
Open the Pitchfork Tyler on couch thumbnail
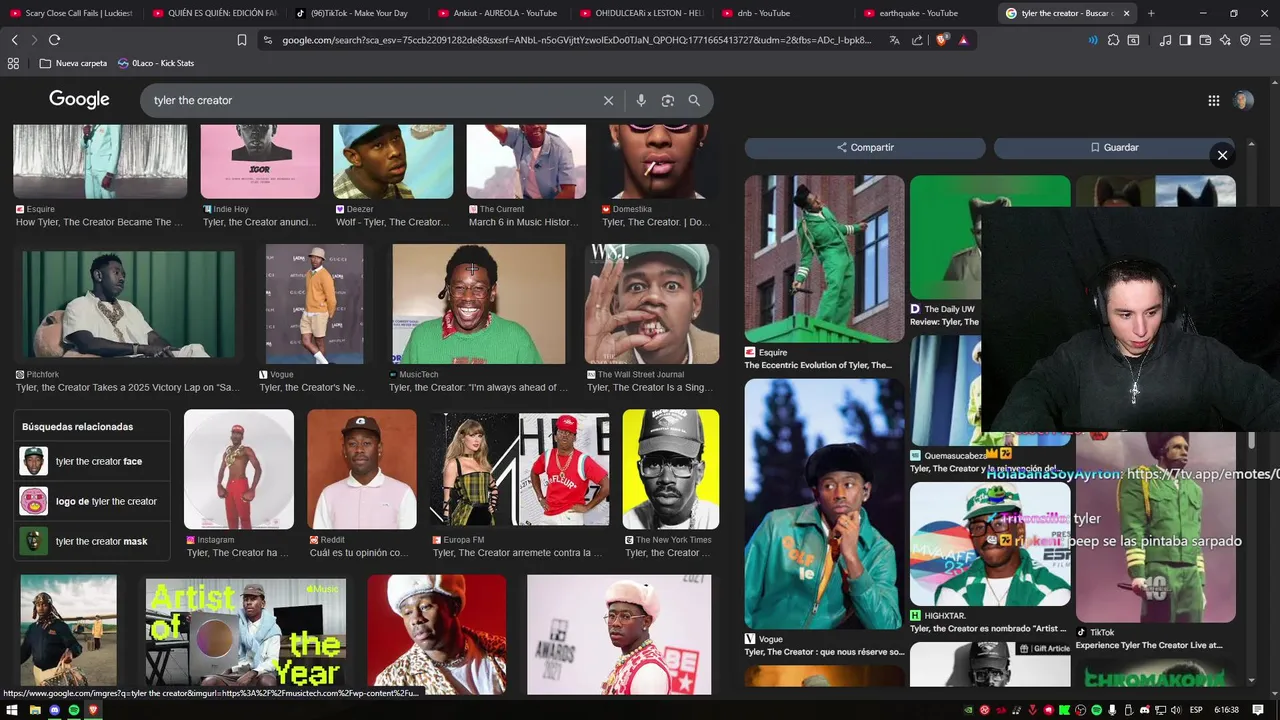click(x=128, y=304)
